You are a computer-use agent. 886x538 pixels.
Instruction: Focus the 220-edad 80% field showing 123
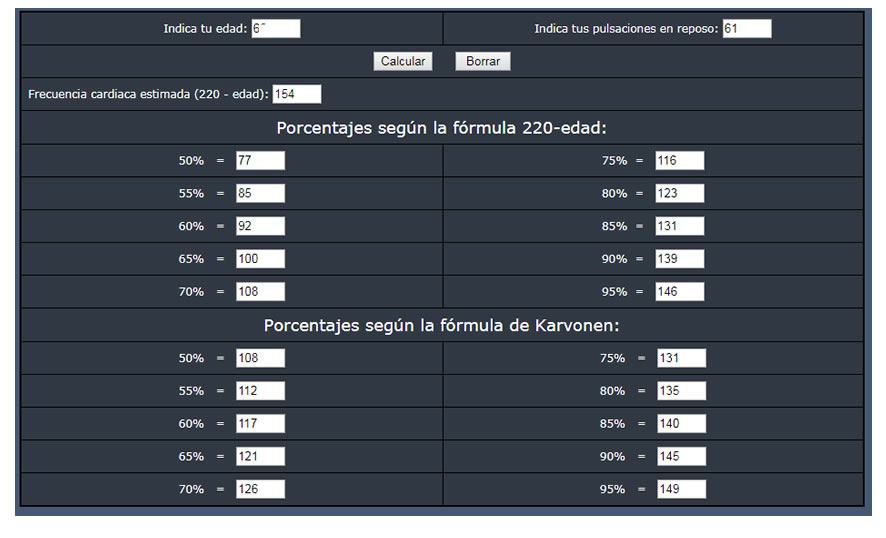[x=680, y=193]
